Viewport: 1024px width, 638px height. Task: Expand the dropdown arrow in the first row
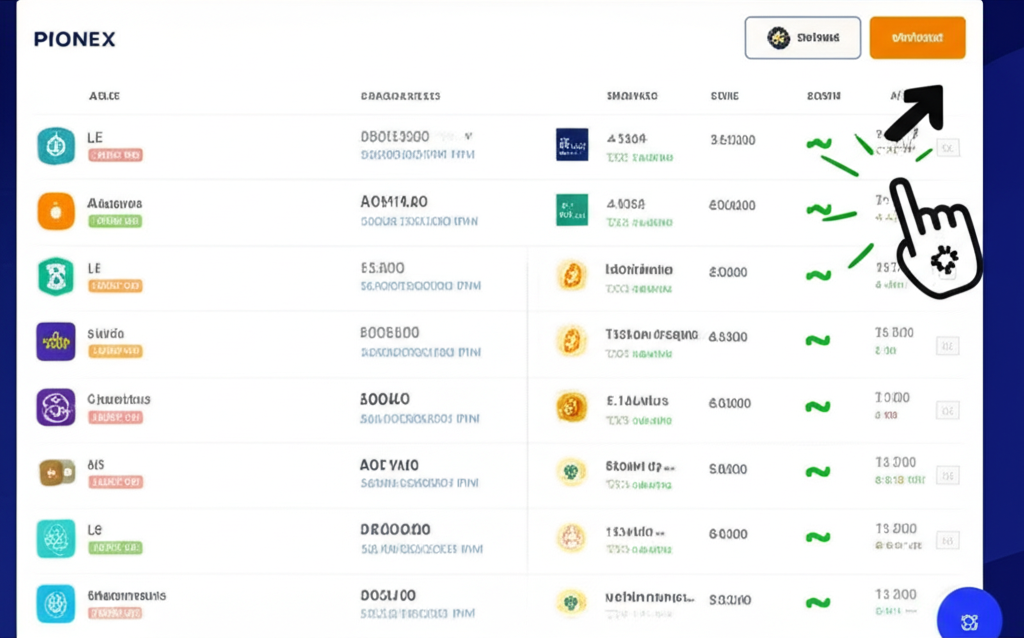tap(468, 136)
